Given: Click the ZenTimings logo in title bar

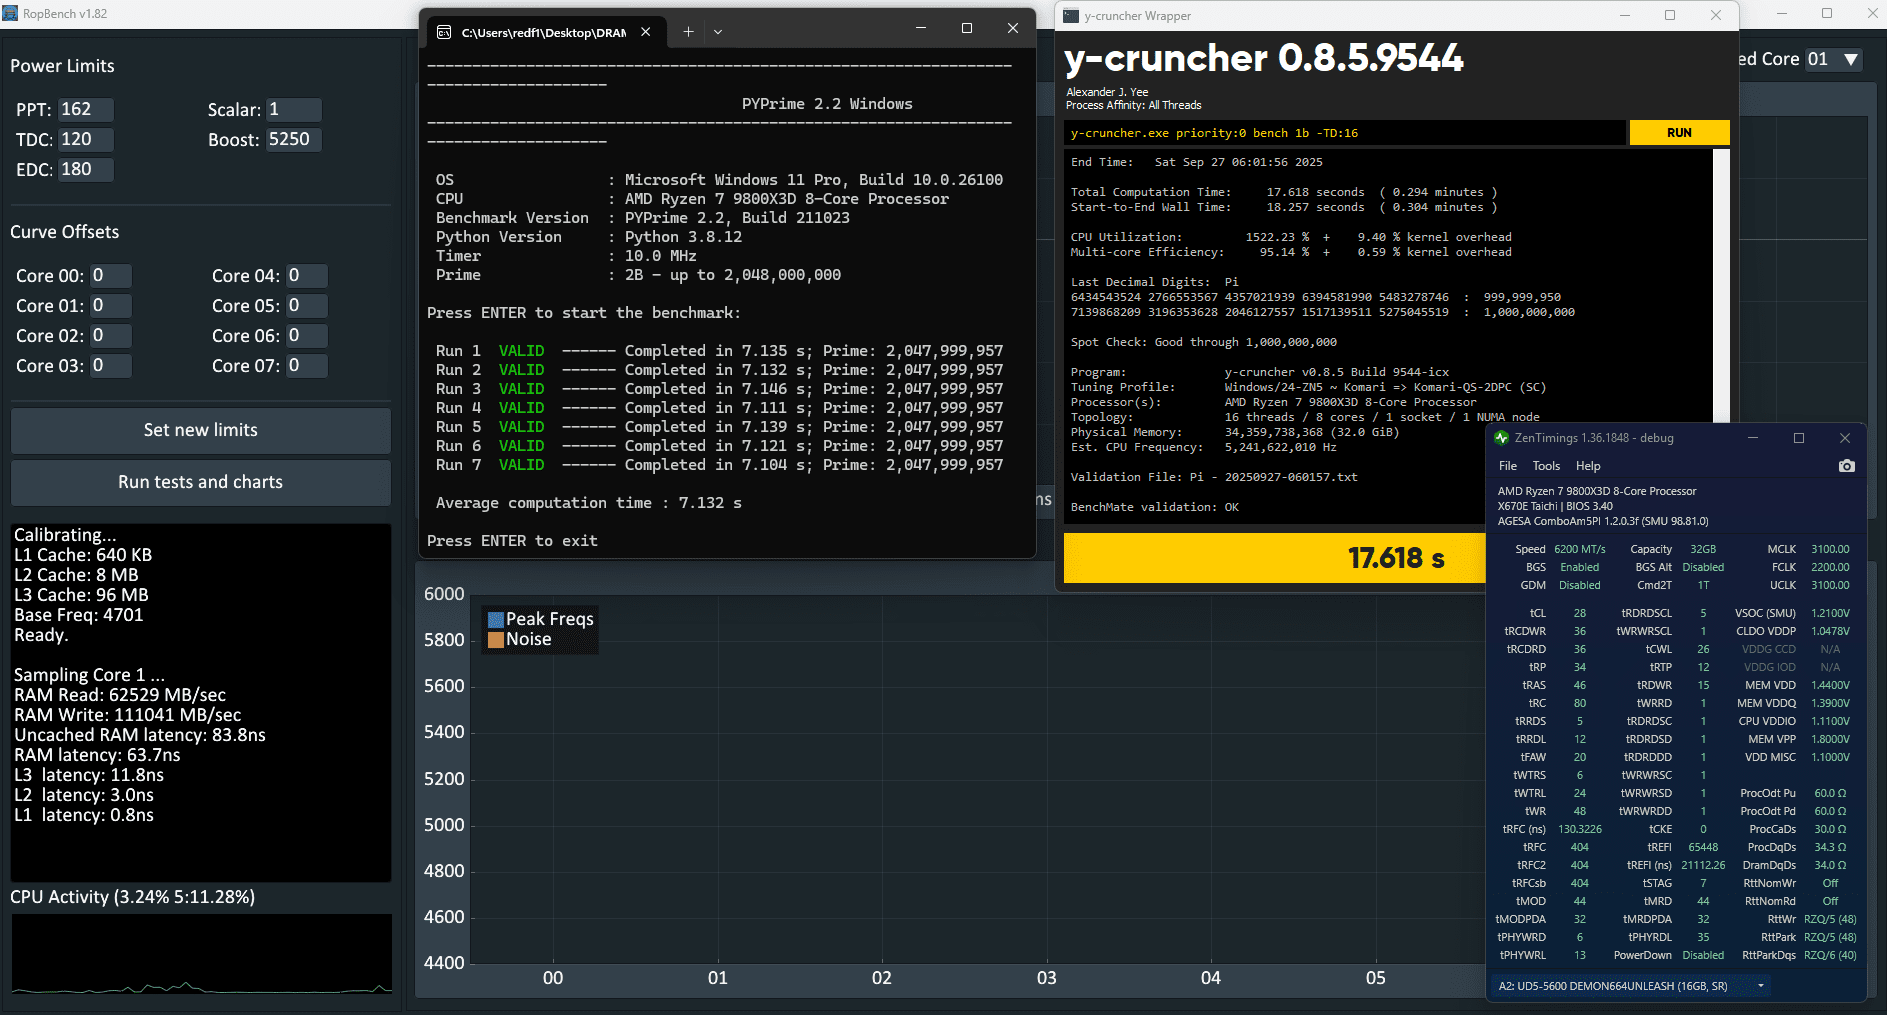Looking at the screenshot, I should [x=1501, y=438].
